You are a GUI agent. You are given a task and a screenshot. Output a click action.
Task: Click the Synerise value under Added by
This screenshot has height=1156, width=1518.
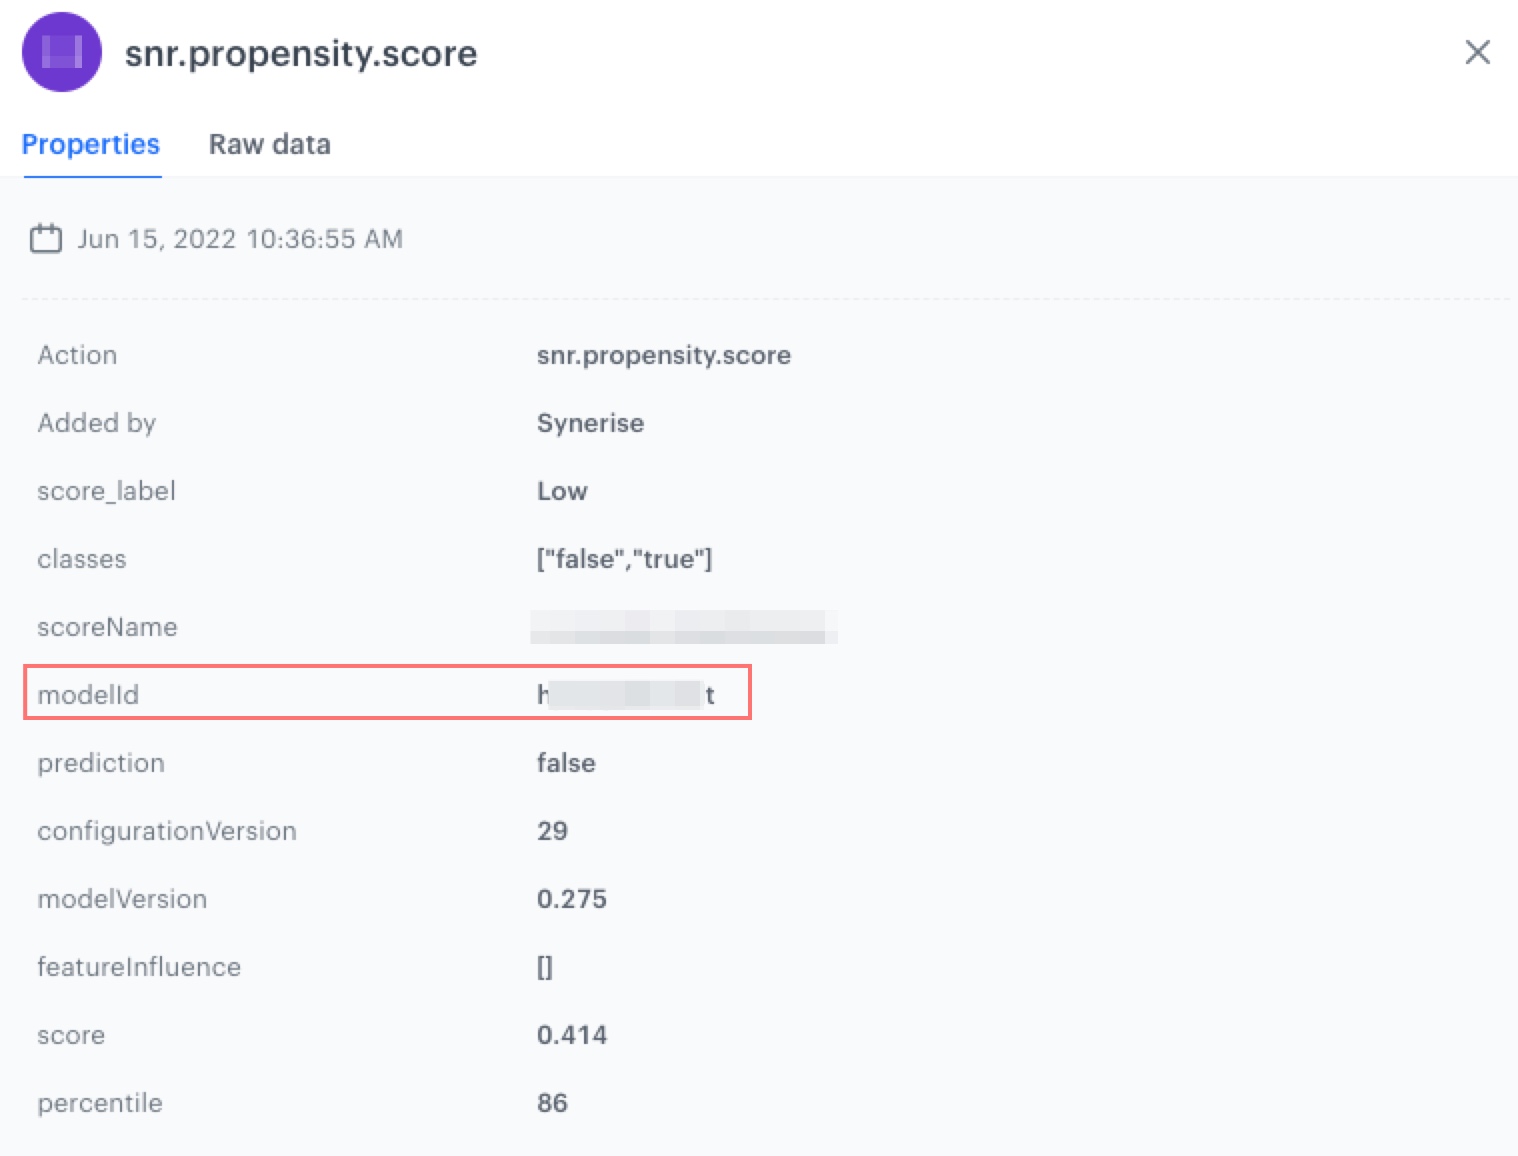(590, 423)
